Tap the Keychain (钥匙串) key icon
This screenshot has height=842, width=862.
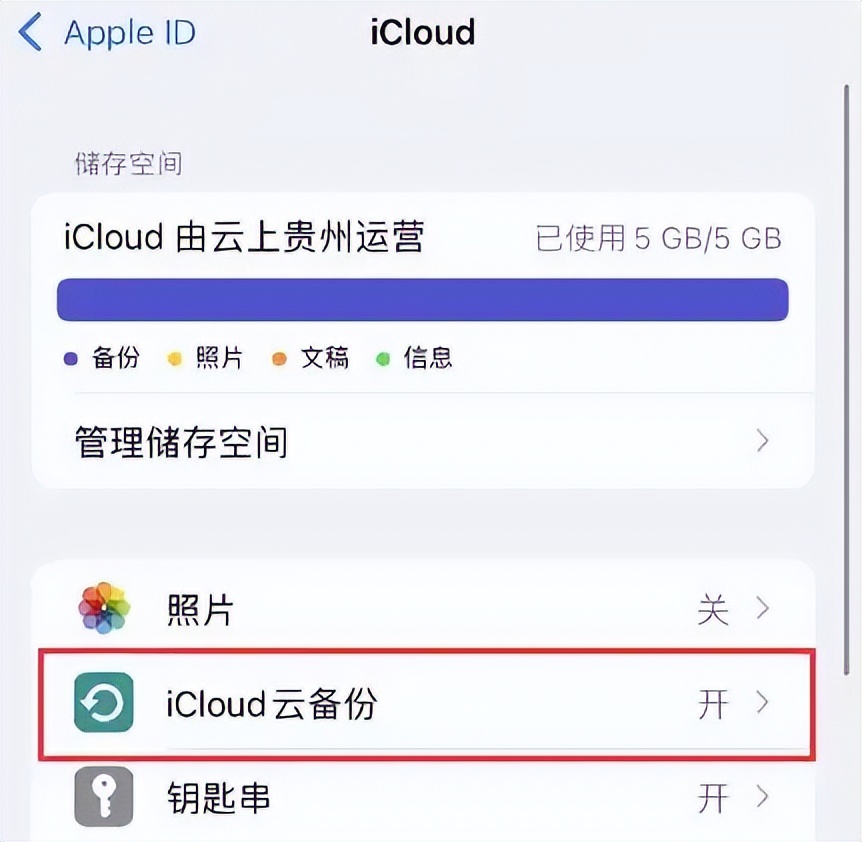coord(101,798)
